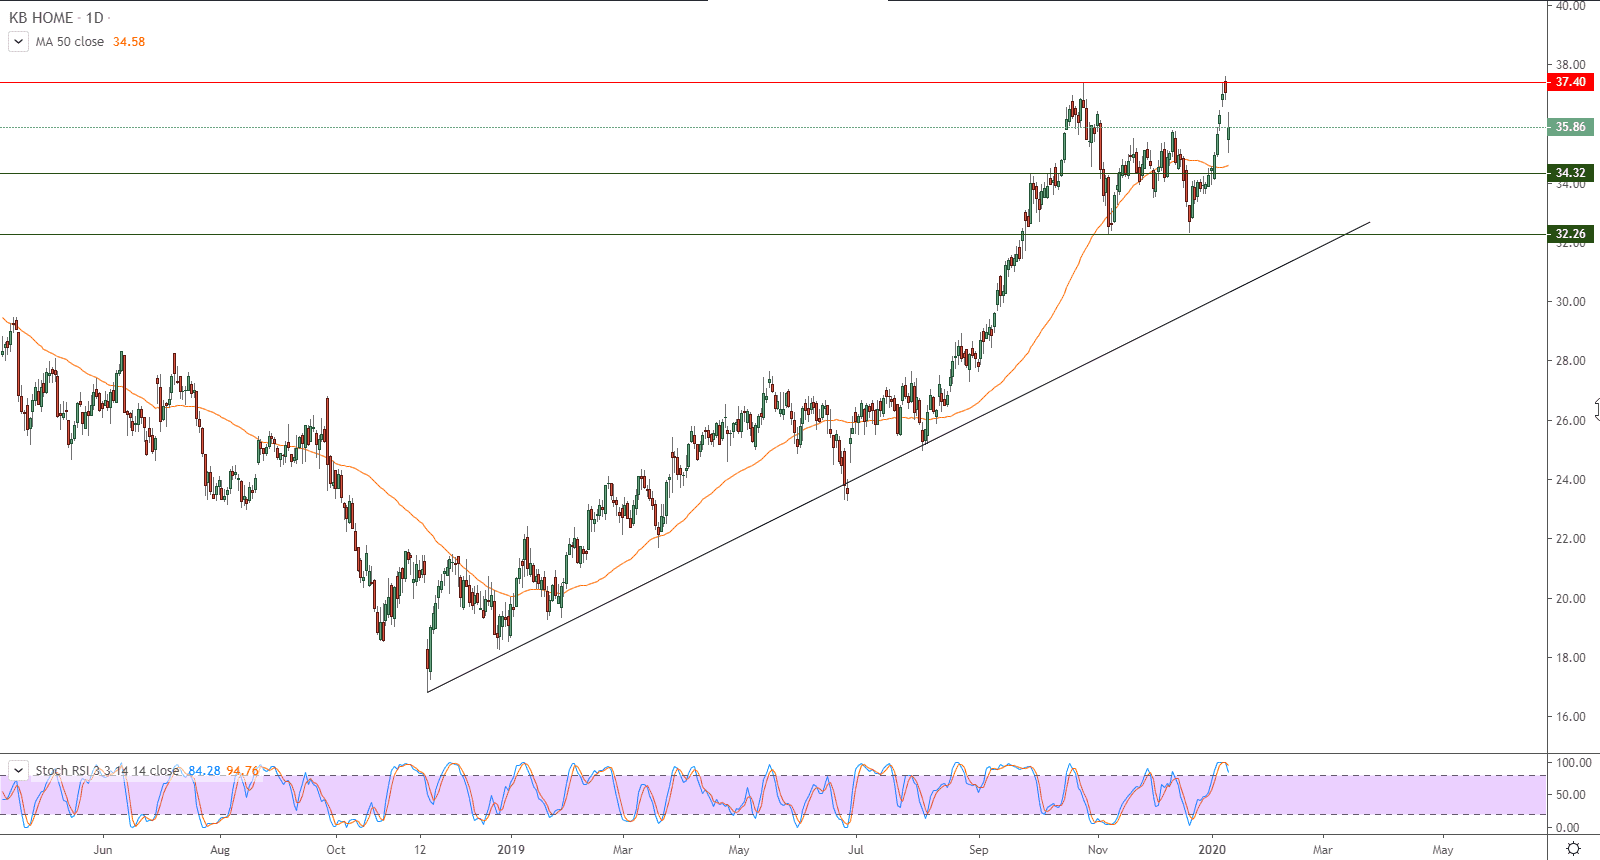This screenshot has width=1600, height=860.
Task: Click the 32.26 support line label
Action: [x=1570, y=234]
